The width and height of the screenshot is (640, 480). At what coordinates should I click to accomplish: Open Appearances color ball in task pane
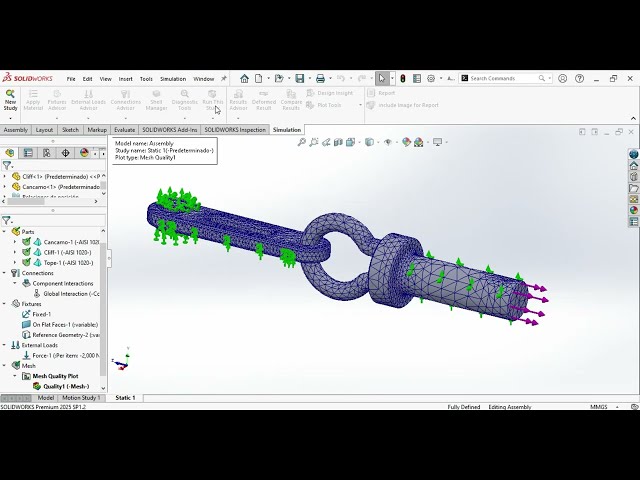coord(633,210)
